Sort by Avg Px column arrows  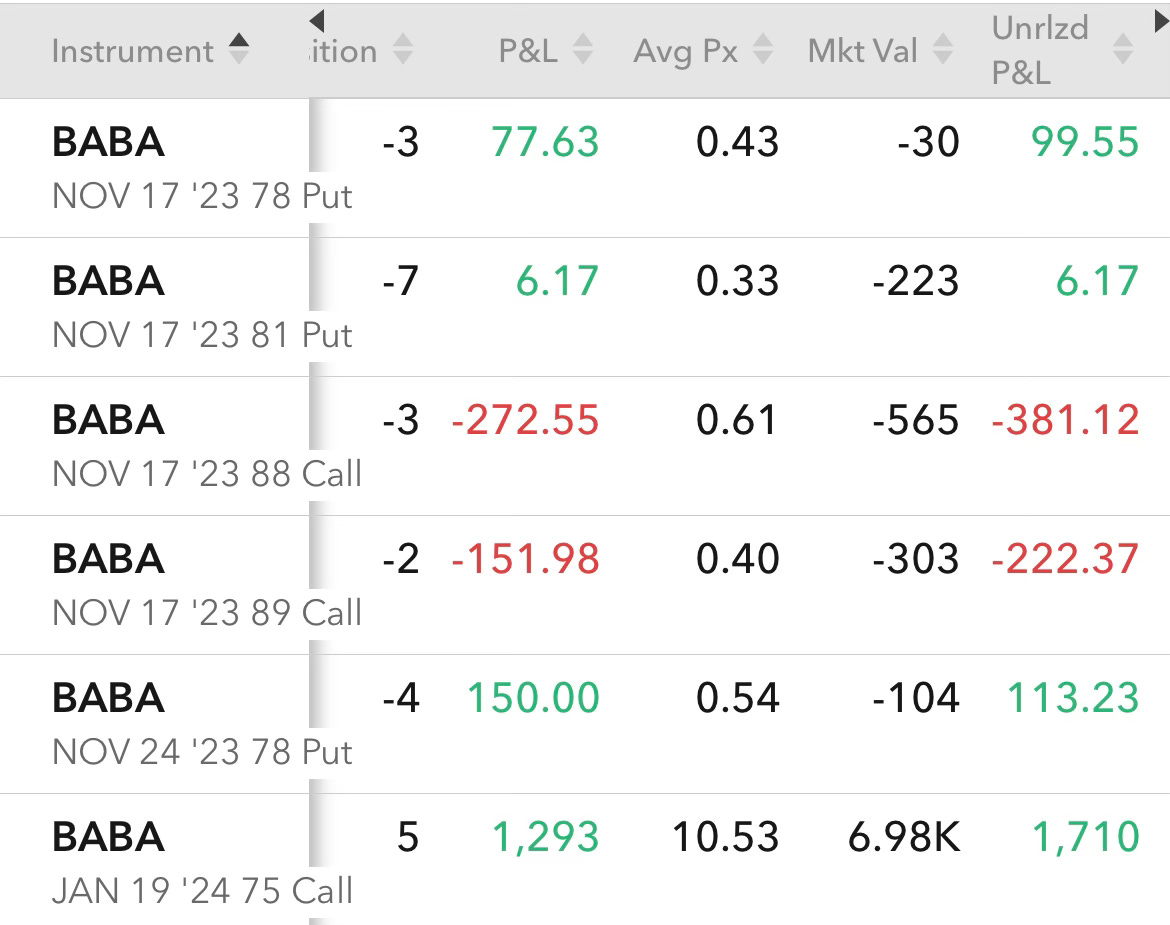(x=763, y=49)
